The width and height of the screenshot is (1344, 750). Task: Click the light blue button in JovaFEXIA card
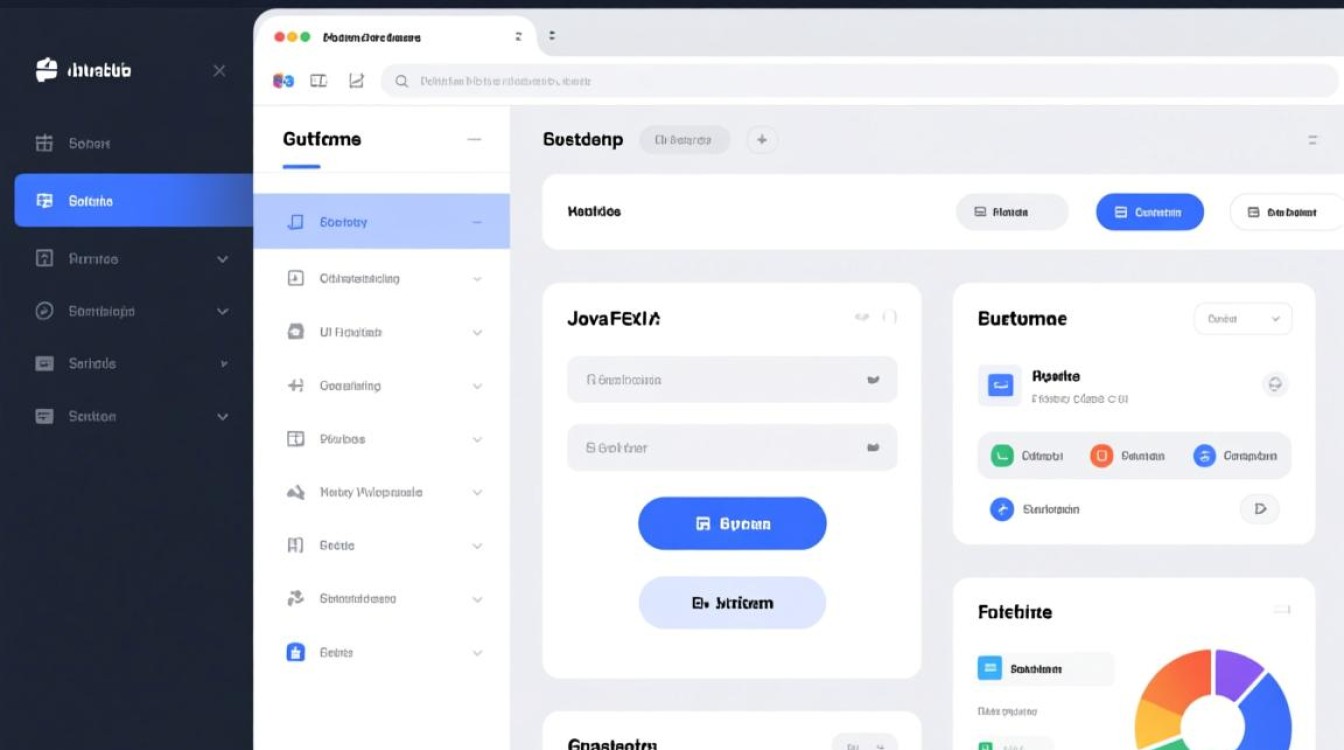click(x=732, y=603)
